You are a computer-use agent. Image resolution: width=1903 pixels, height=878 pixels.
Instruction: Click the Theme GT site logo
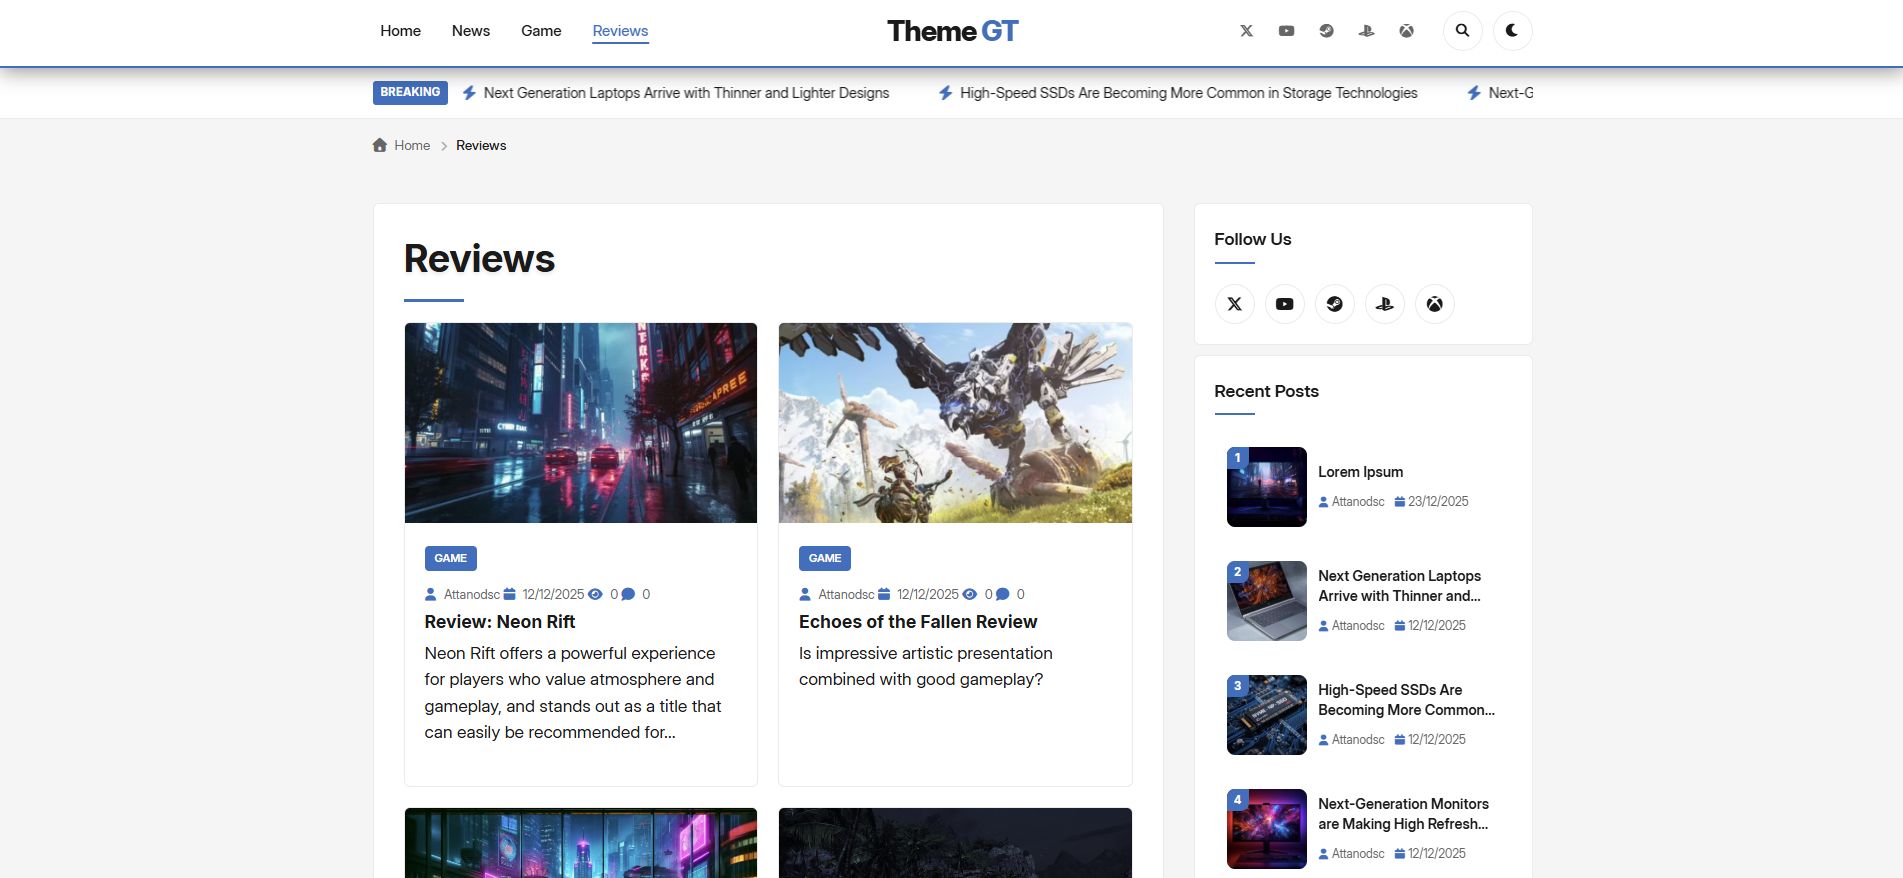[952, 31]
